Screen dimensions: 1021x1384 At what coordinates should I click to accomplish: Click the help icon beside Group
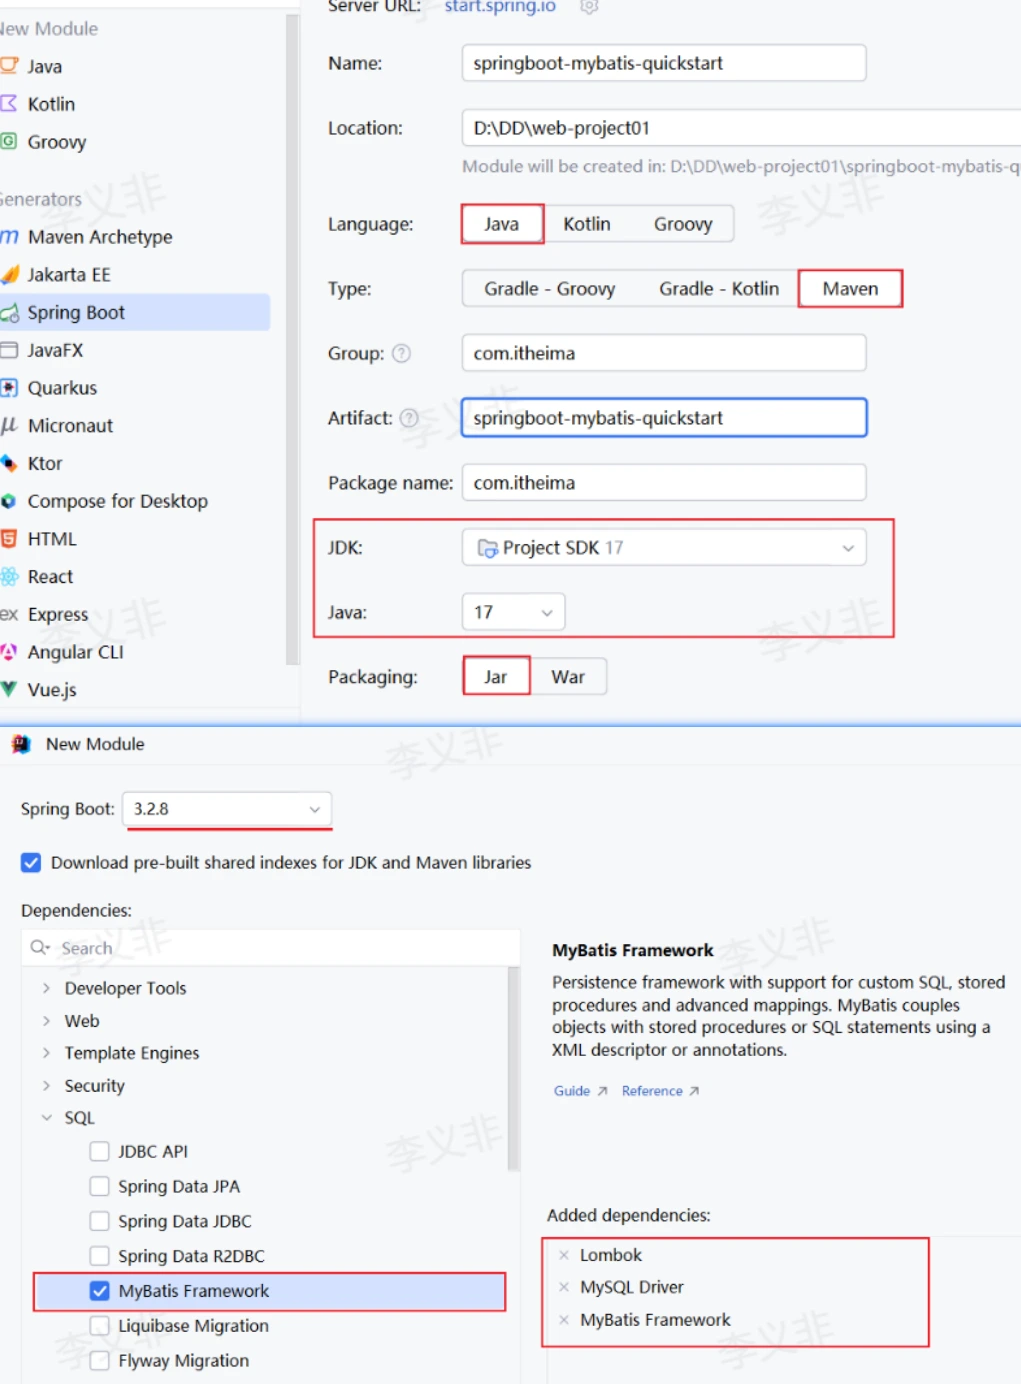[401, 353]
